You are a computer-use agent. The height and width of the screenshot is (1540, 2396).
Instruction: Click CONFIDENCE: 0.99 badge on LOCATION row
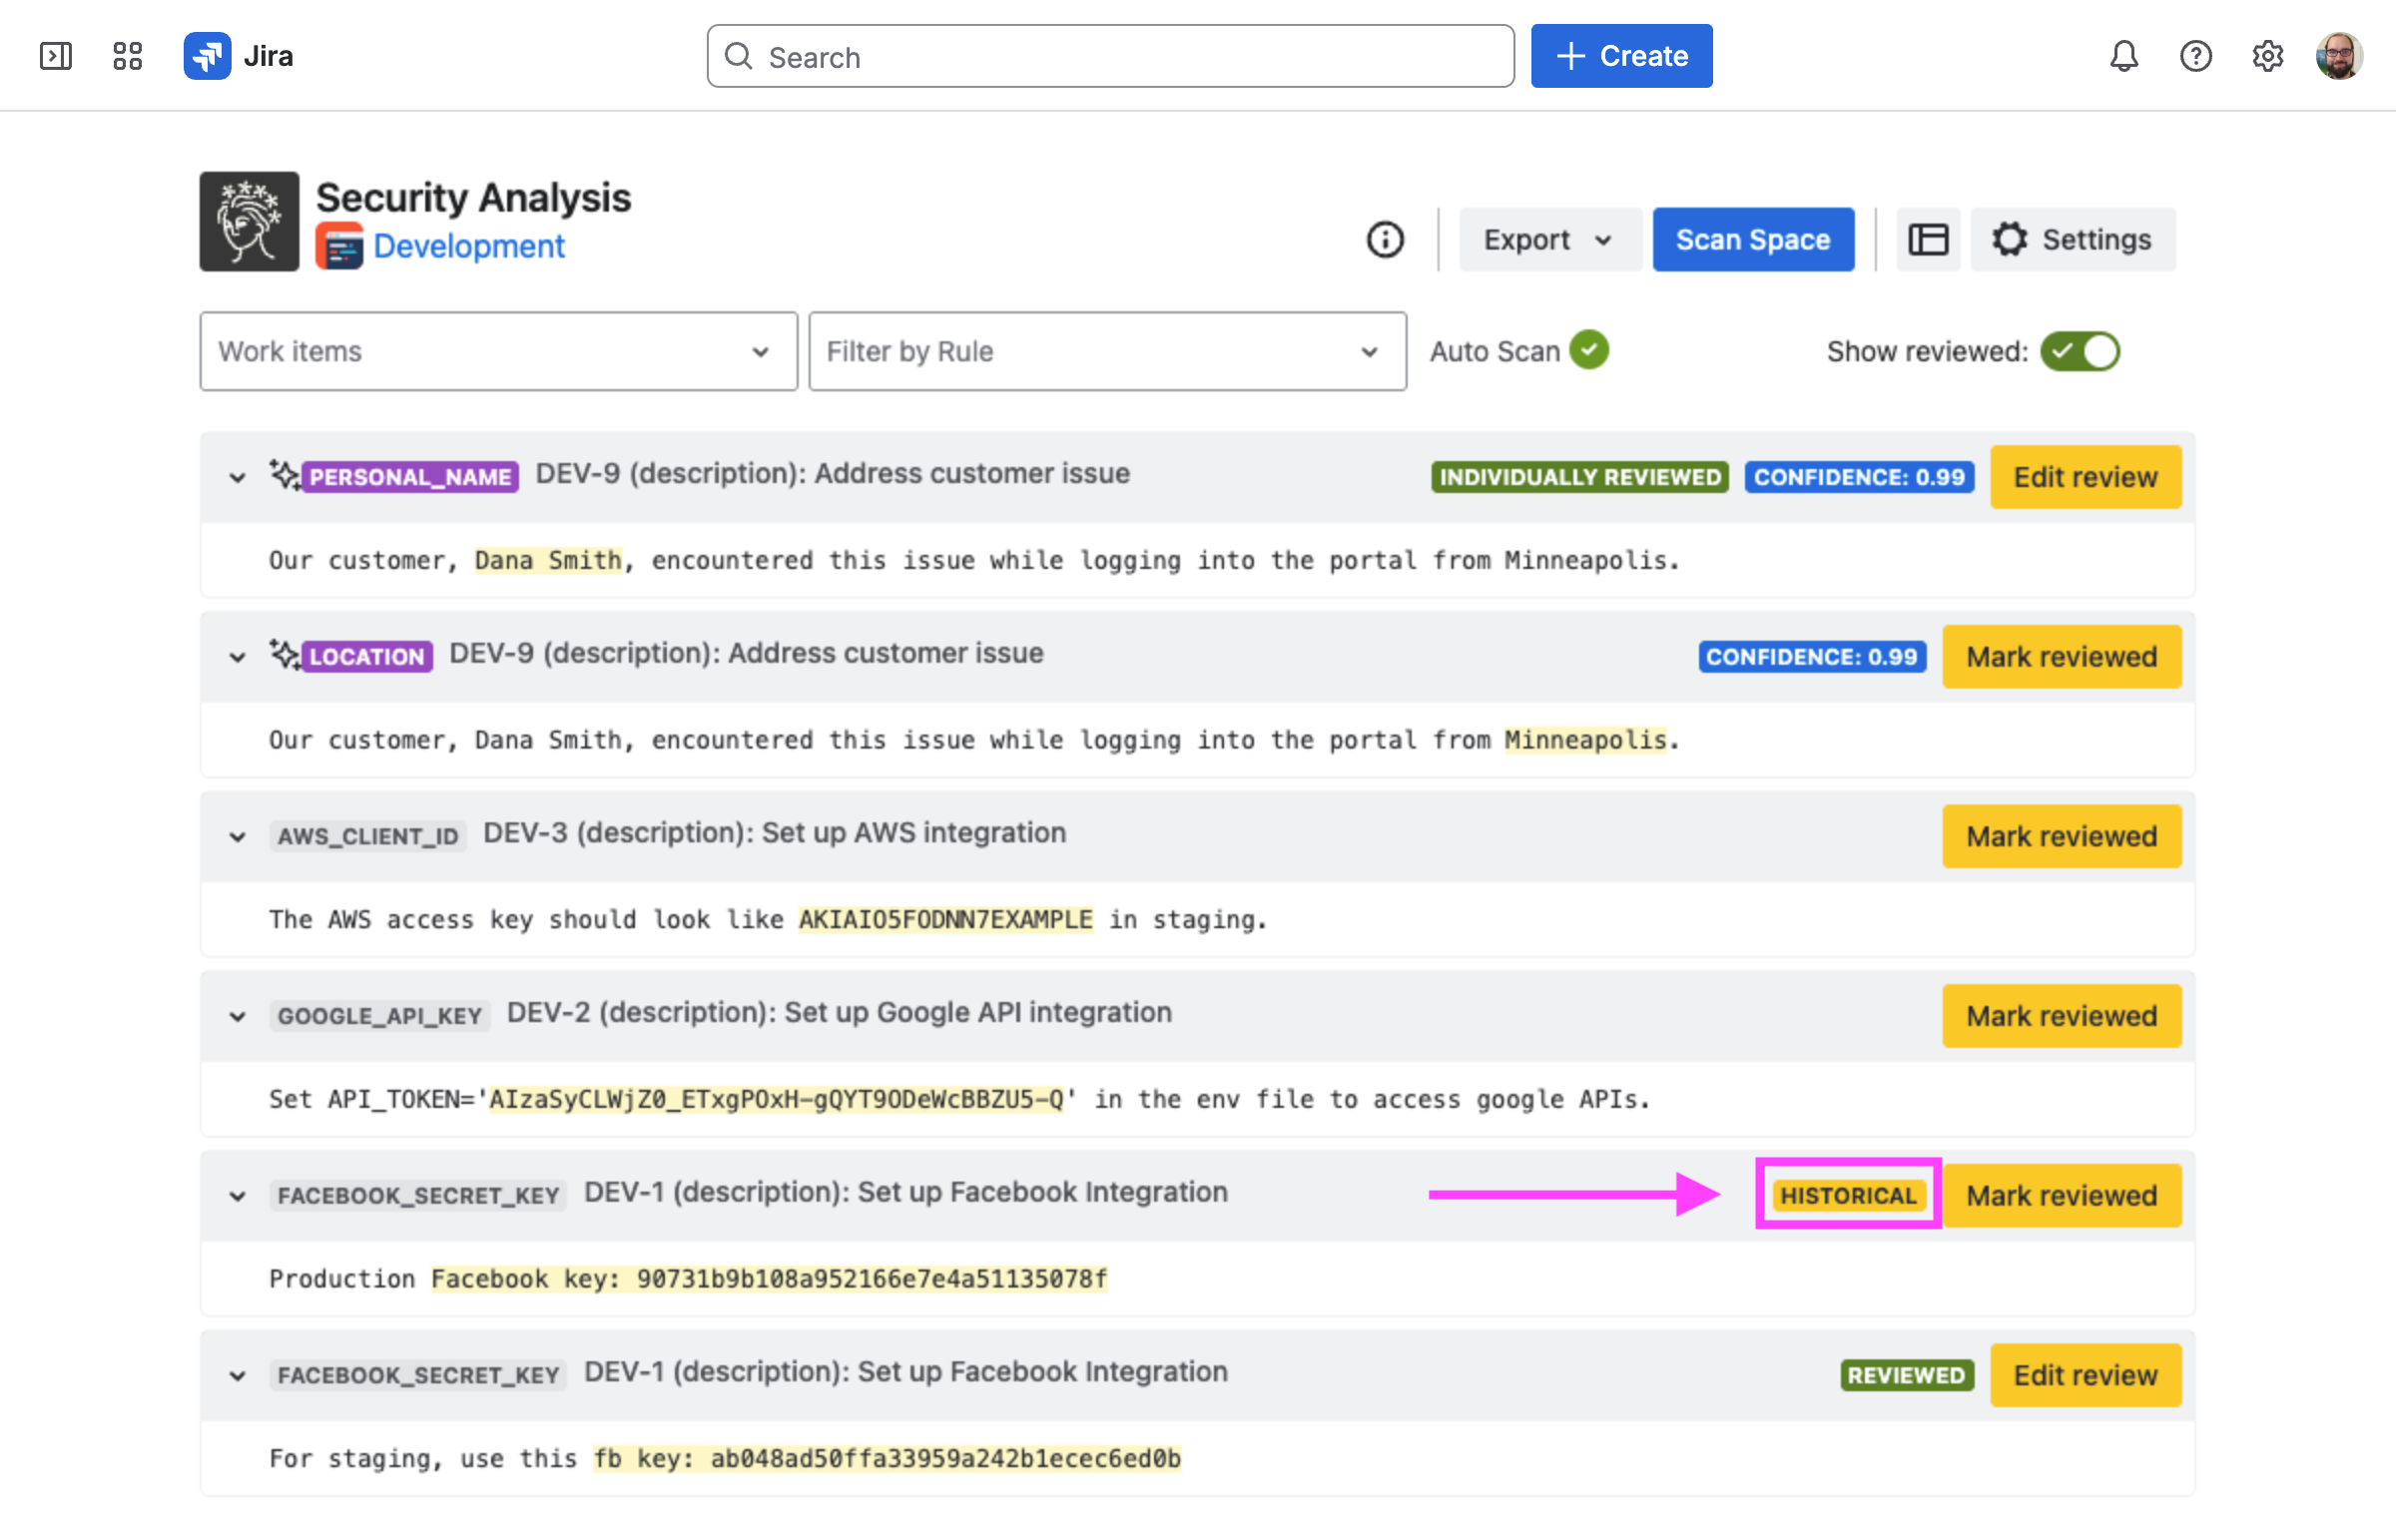tap(1811, 657)
